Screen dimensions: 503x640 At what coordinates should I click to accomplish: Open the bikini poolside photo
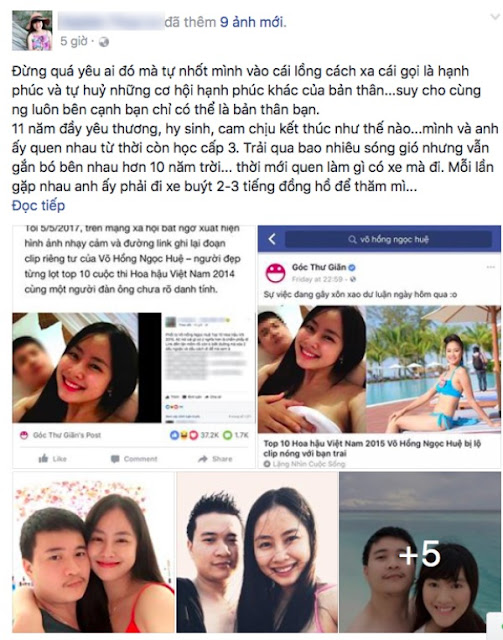(433, 369)
